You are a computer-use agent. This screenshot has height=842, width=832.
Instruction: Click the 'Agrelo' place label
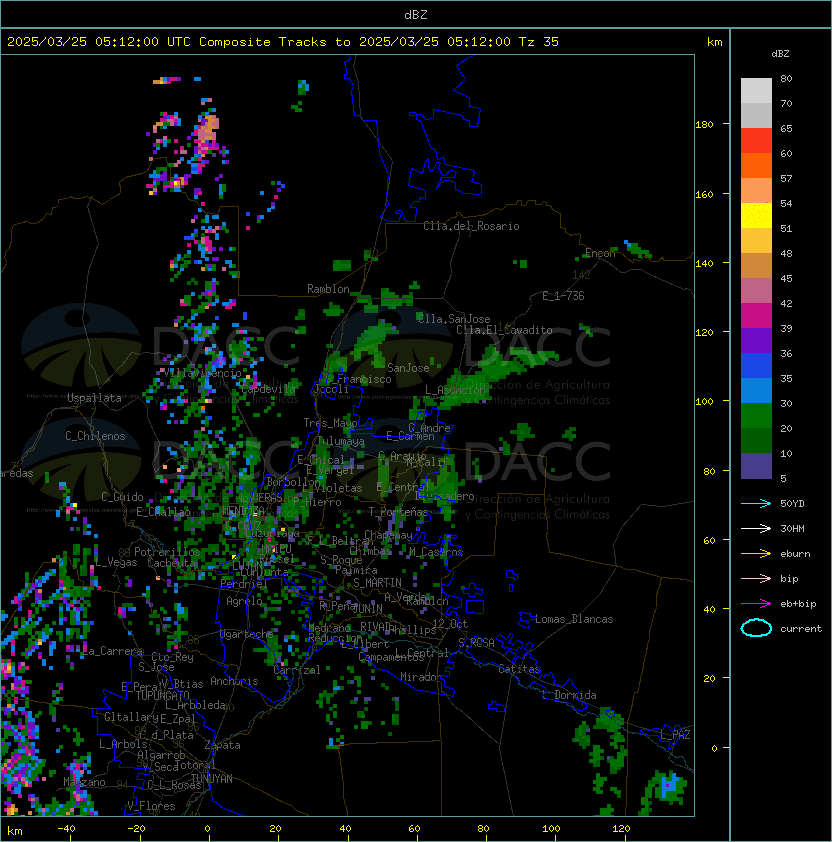click(244, 601)
